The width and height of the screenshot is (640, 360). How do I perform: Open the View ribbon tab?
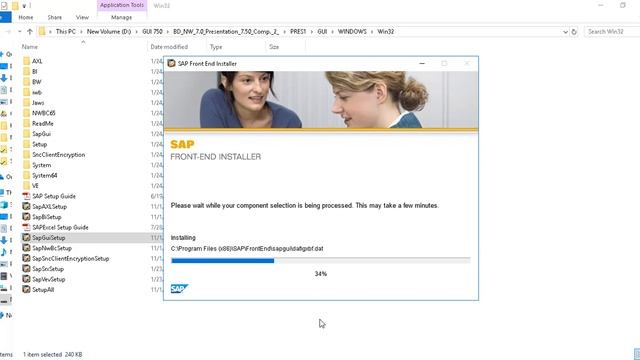pos(82,18)
